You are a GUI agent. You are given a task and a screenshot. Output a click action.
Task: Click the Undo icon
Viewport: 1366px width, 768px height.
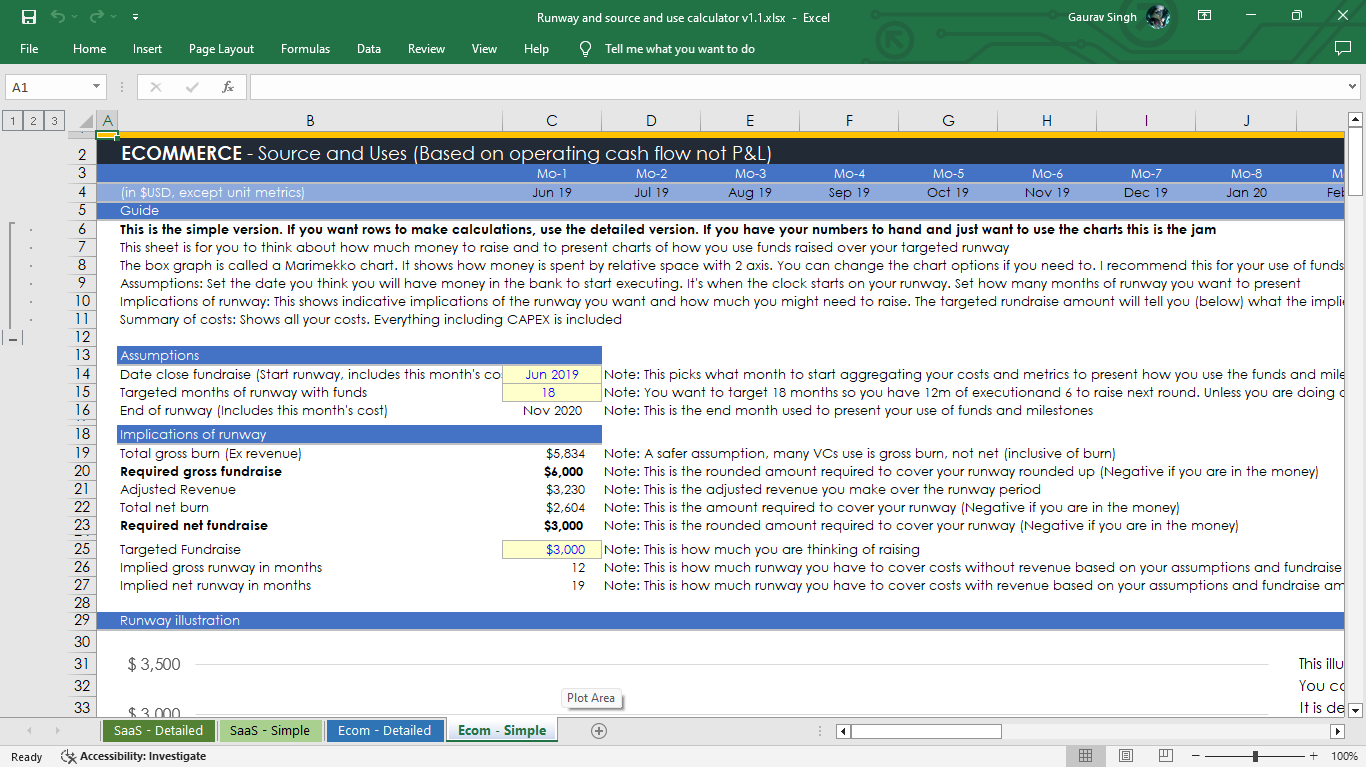tap(58, 17)
